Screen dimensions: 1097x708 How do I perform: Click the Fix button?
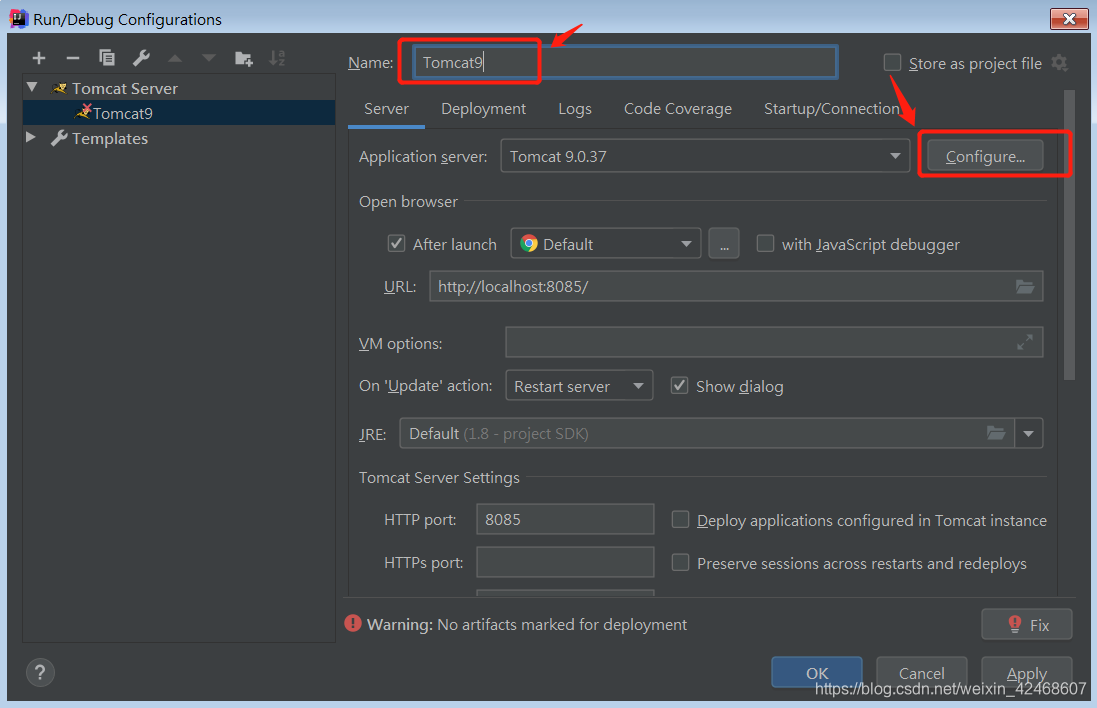pos(1026,625)
